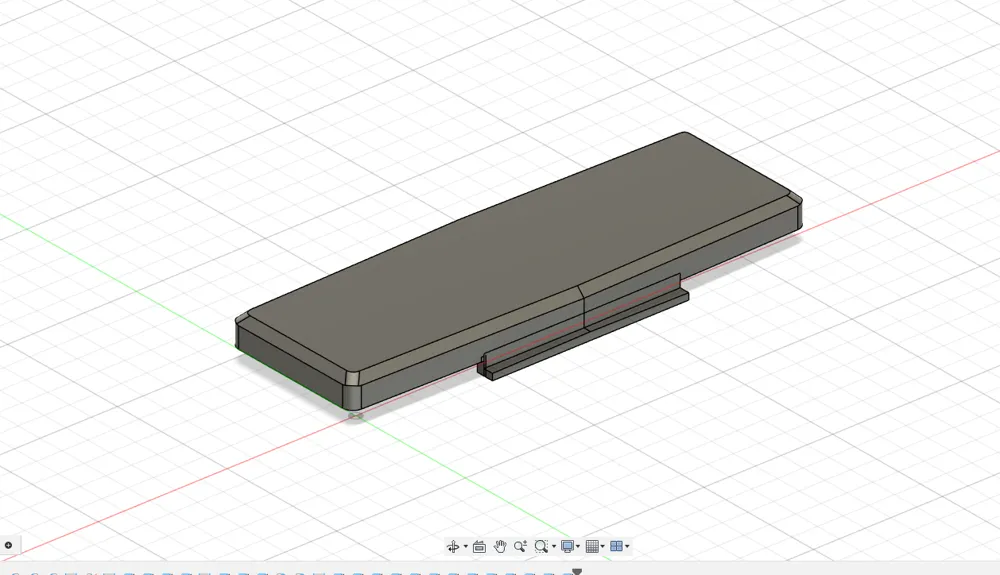
Task: Open the Viewports layout icon
Action: point(616,546)
